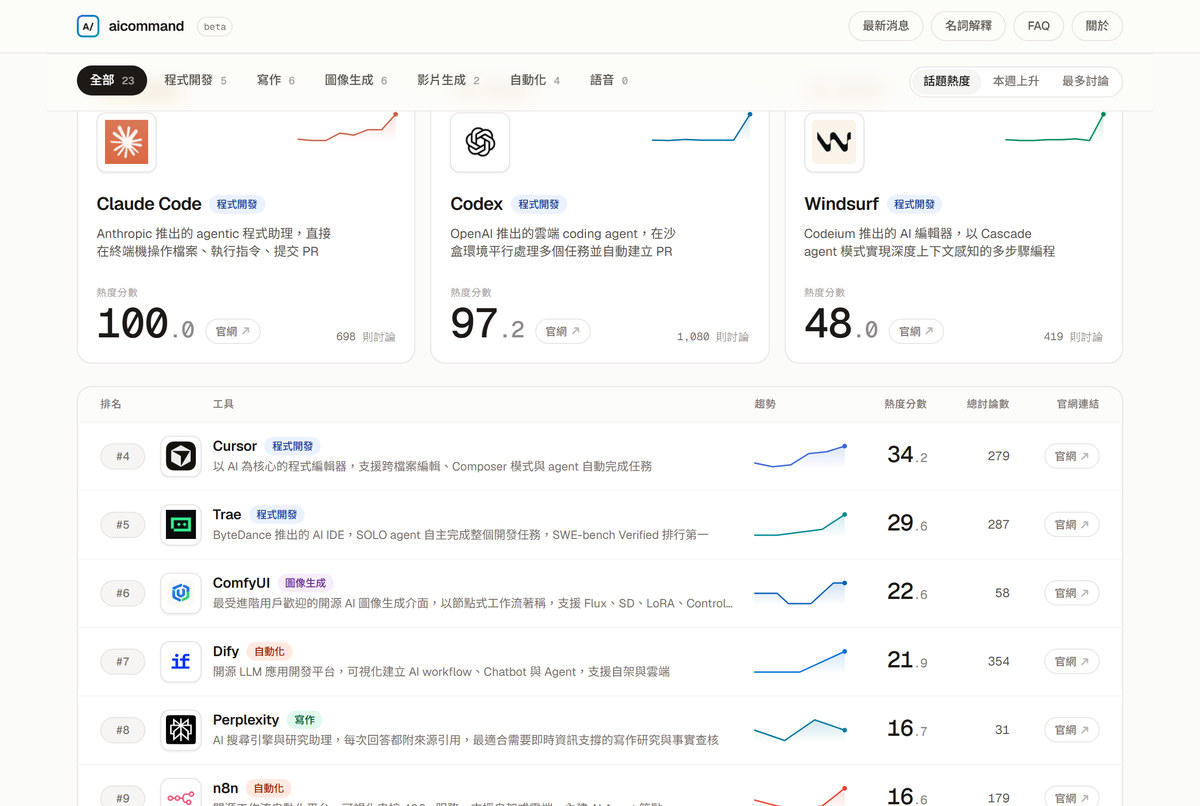The width and height of the screenshot is (1200, 806).
Task: Click 419 則討論 on Windsurf card
Action: pos(1073,337)
